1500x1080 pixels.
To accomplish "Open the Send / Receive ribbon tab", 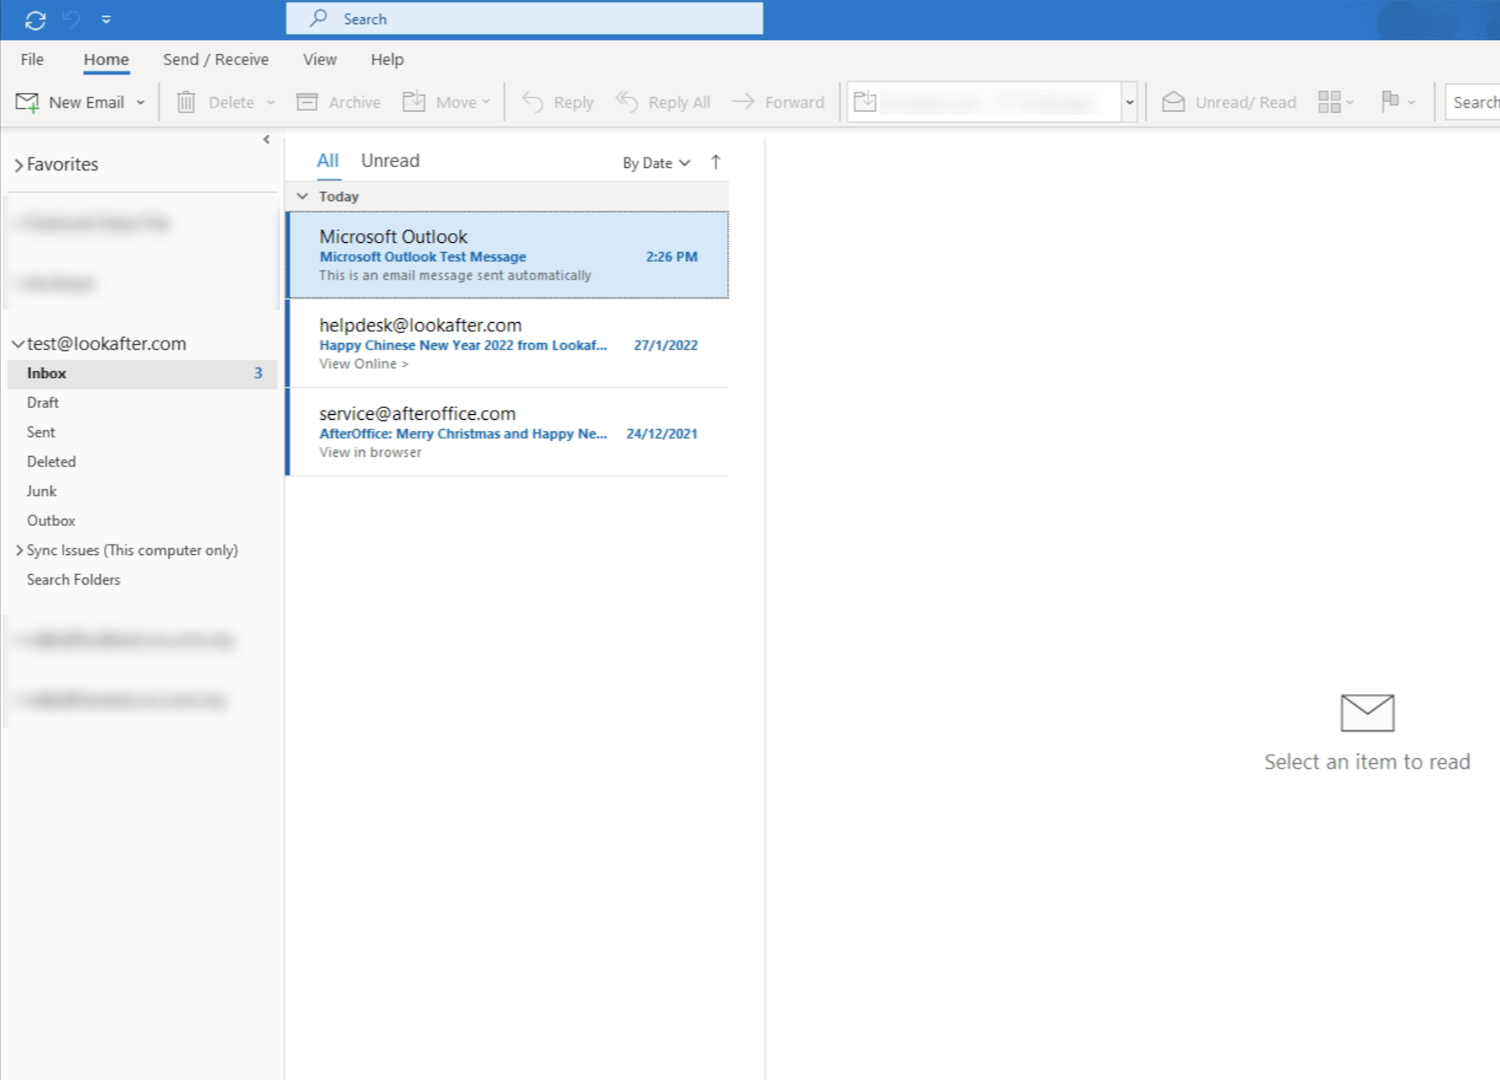I will [x=215, y=60].
